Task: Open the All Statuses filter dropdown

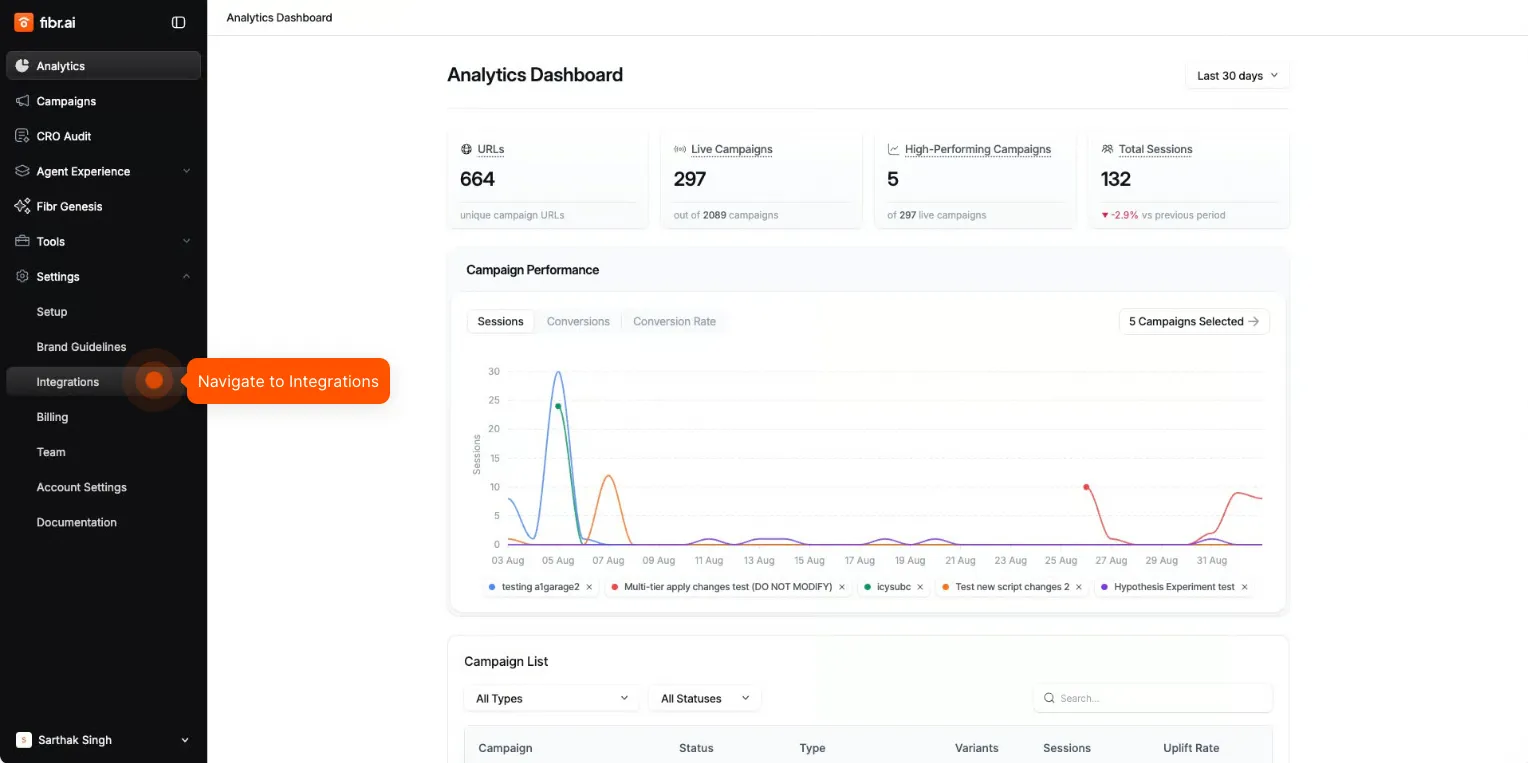Action: pos(705,698)
